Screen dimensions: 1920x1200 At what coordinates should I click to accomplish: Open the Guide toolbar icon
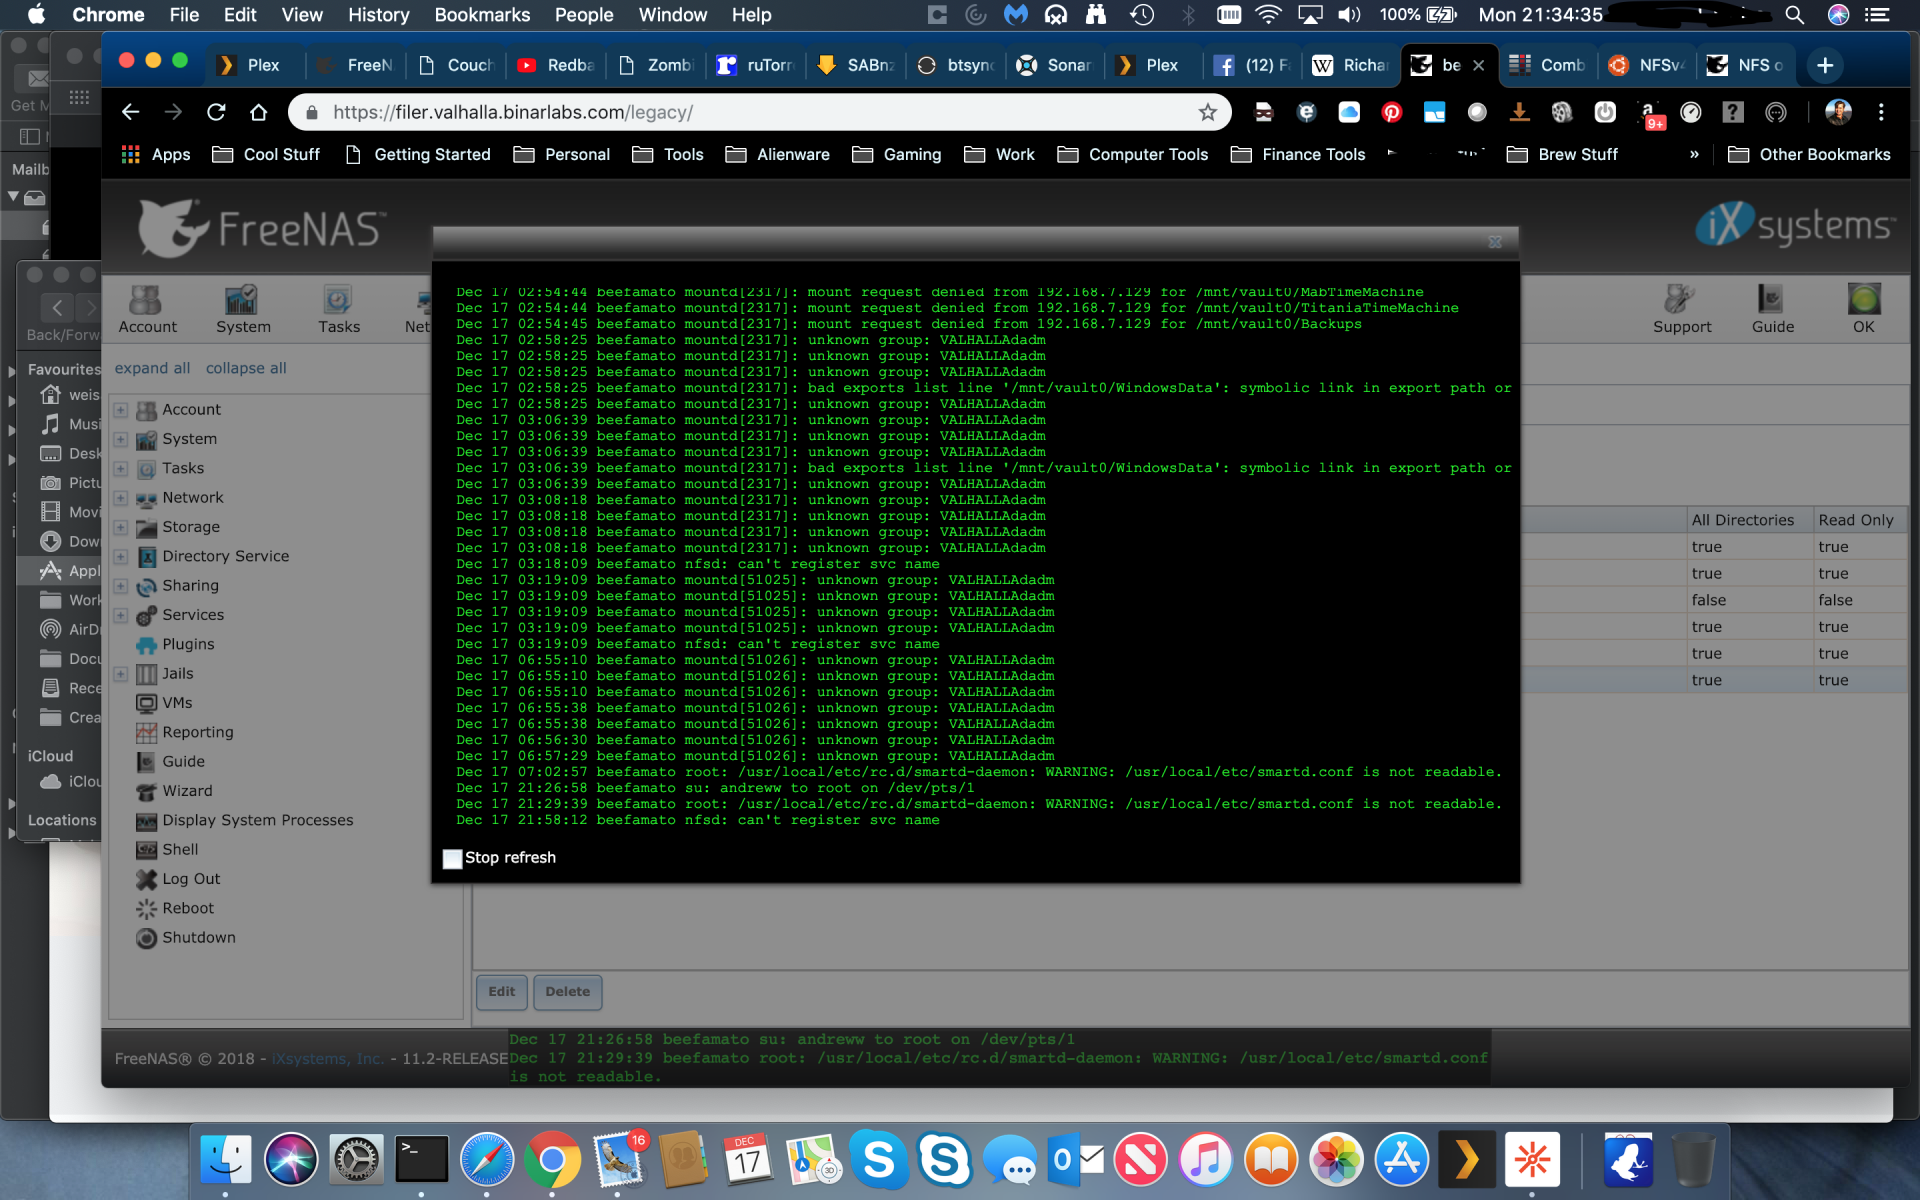[1772, 309]
